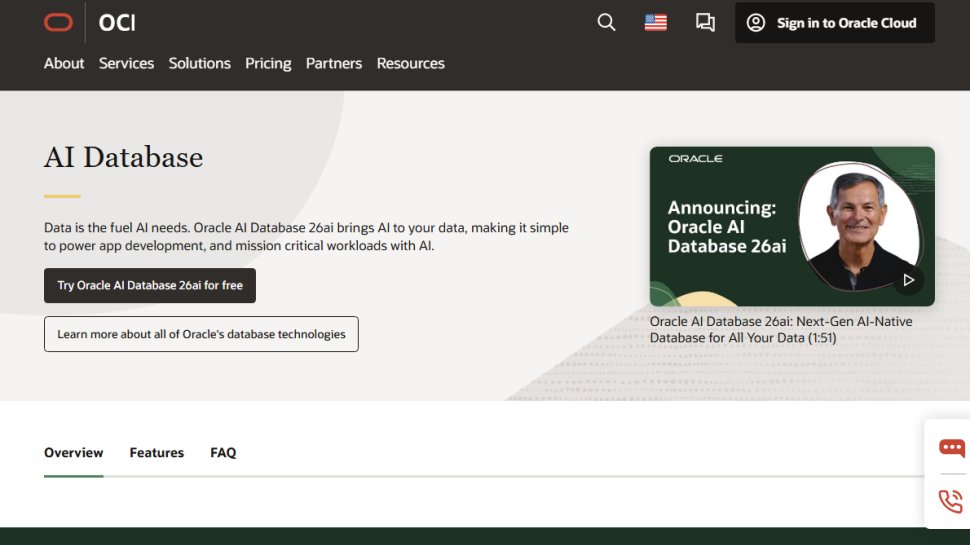This screenshot has height=545, width=970.
Task: Open the search magnifier icon
Action: (x=606, y=22)
